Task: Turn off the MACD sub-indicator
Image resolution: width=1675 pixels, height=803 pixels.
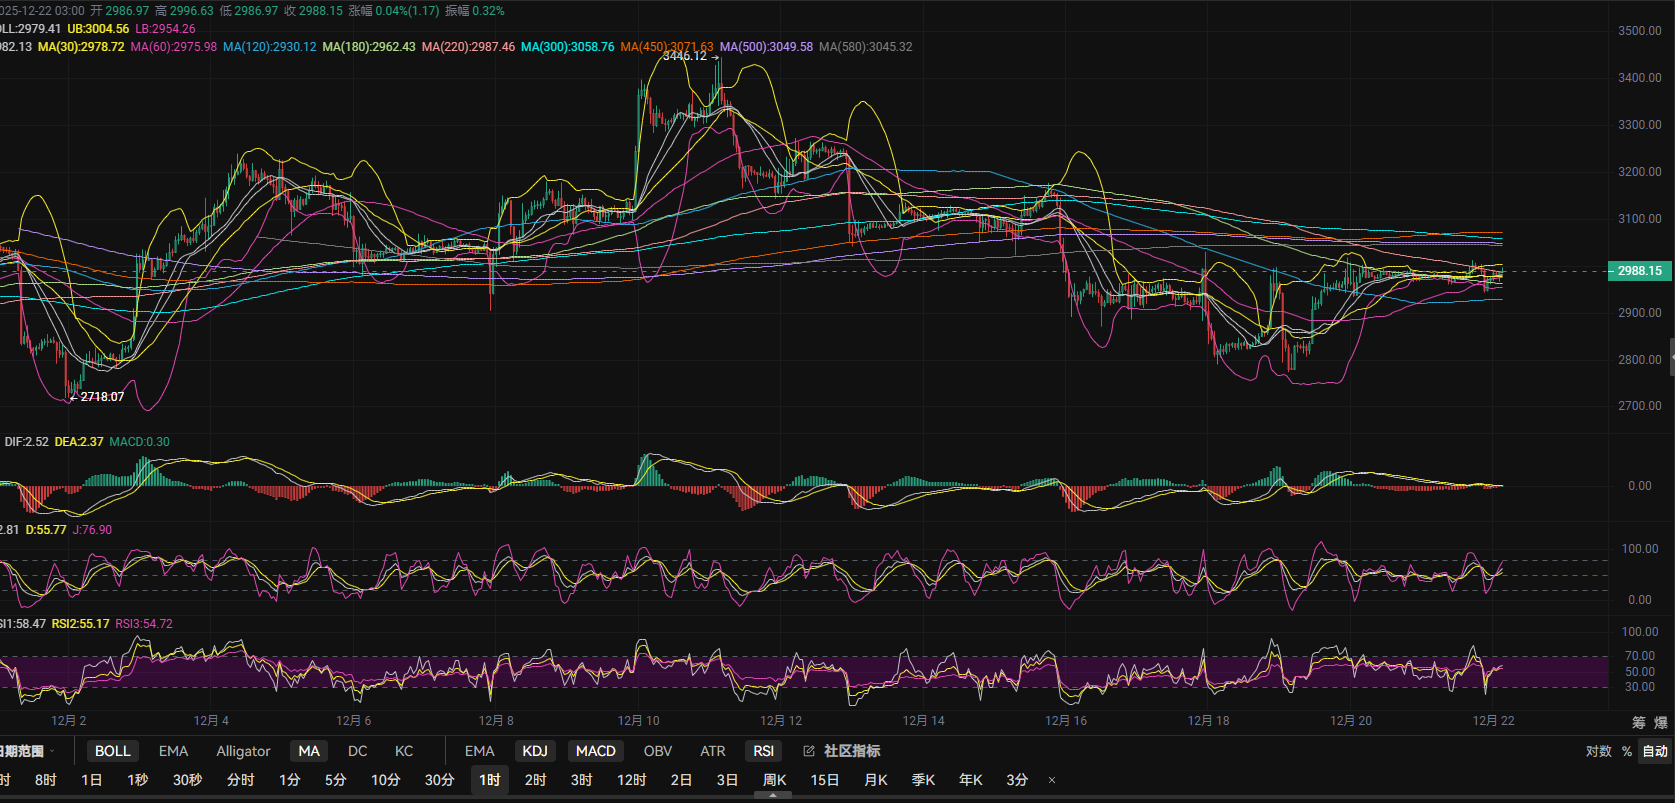Action: coord(595,751)
